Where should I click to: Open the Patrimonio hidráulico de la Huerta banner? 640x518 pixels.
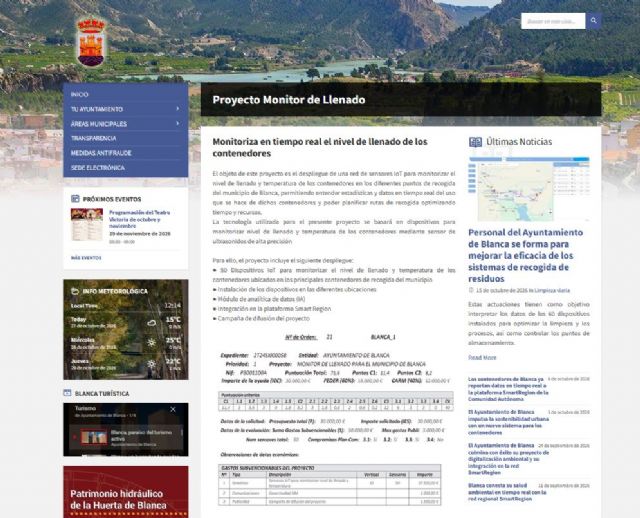coord(126,492)
